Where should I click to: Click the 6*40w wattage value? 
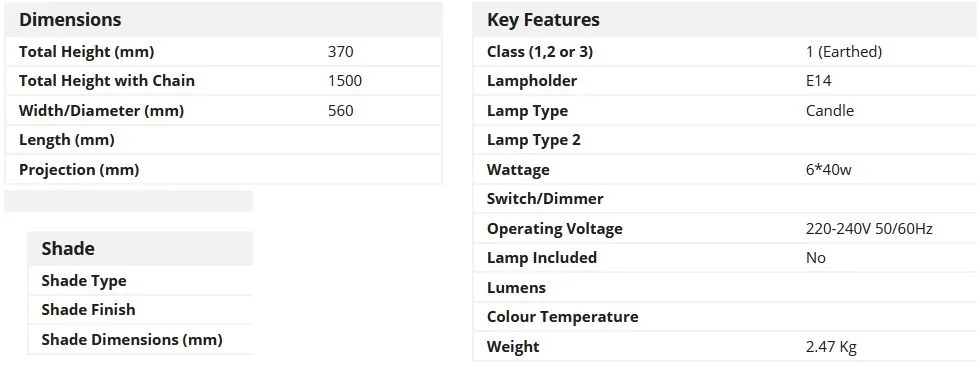(x=828, y=170)
